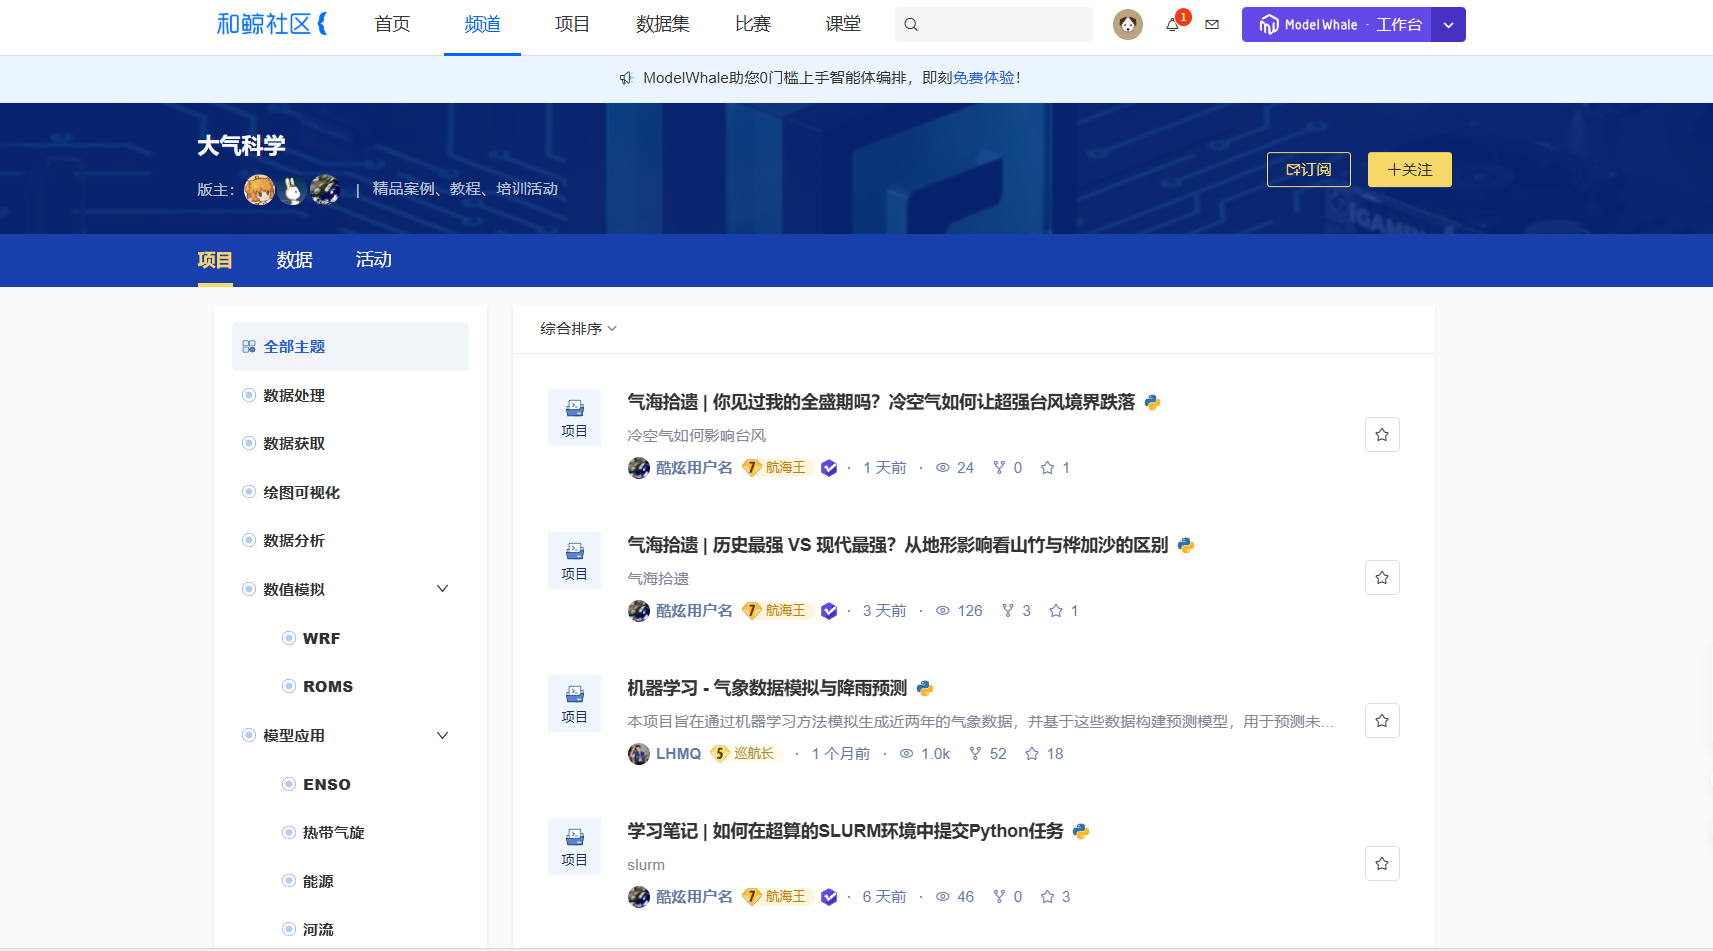Collapse the 数值模拟 topic group
Viewport: 1713px width, 951px height.
tap(442, 589)
